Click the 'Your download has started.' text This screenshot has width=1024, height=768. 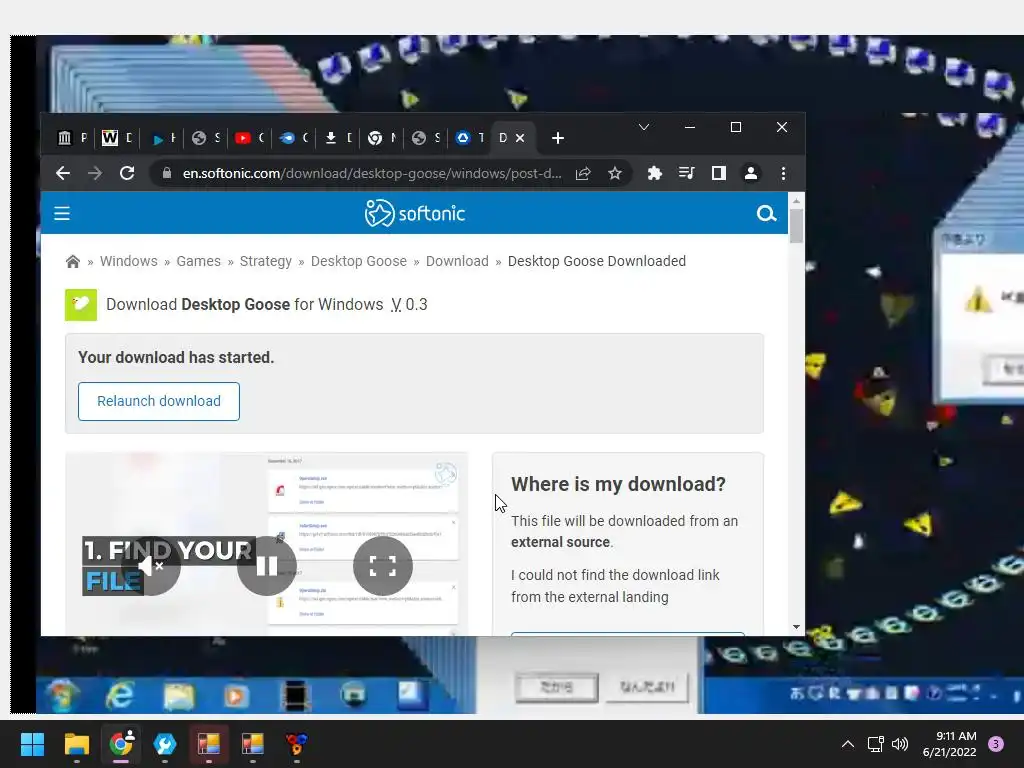(x=176, y=357)
